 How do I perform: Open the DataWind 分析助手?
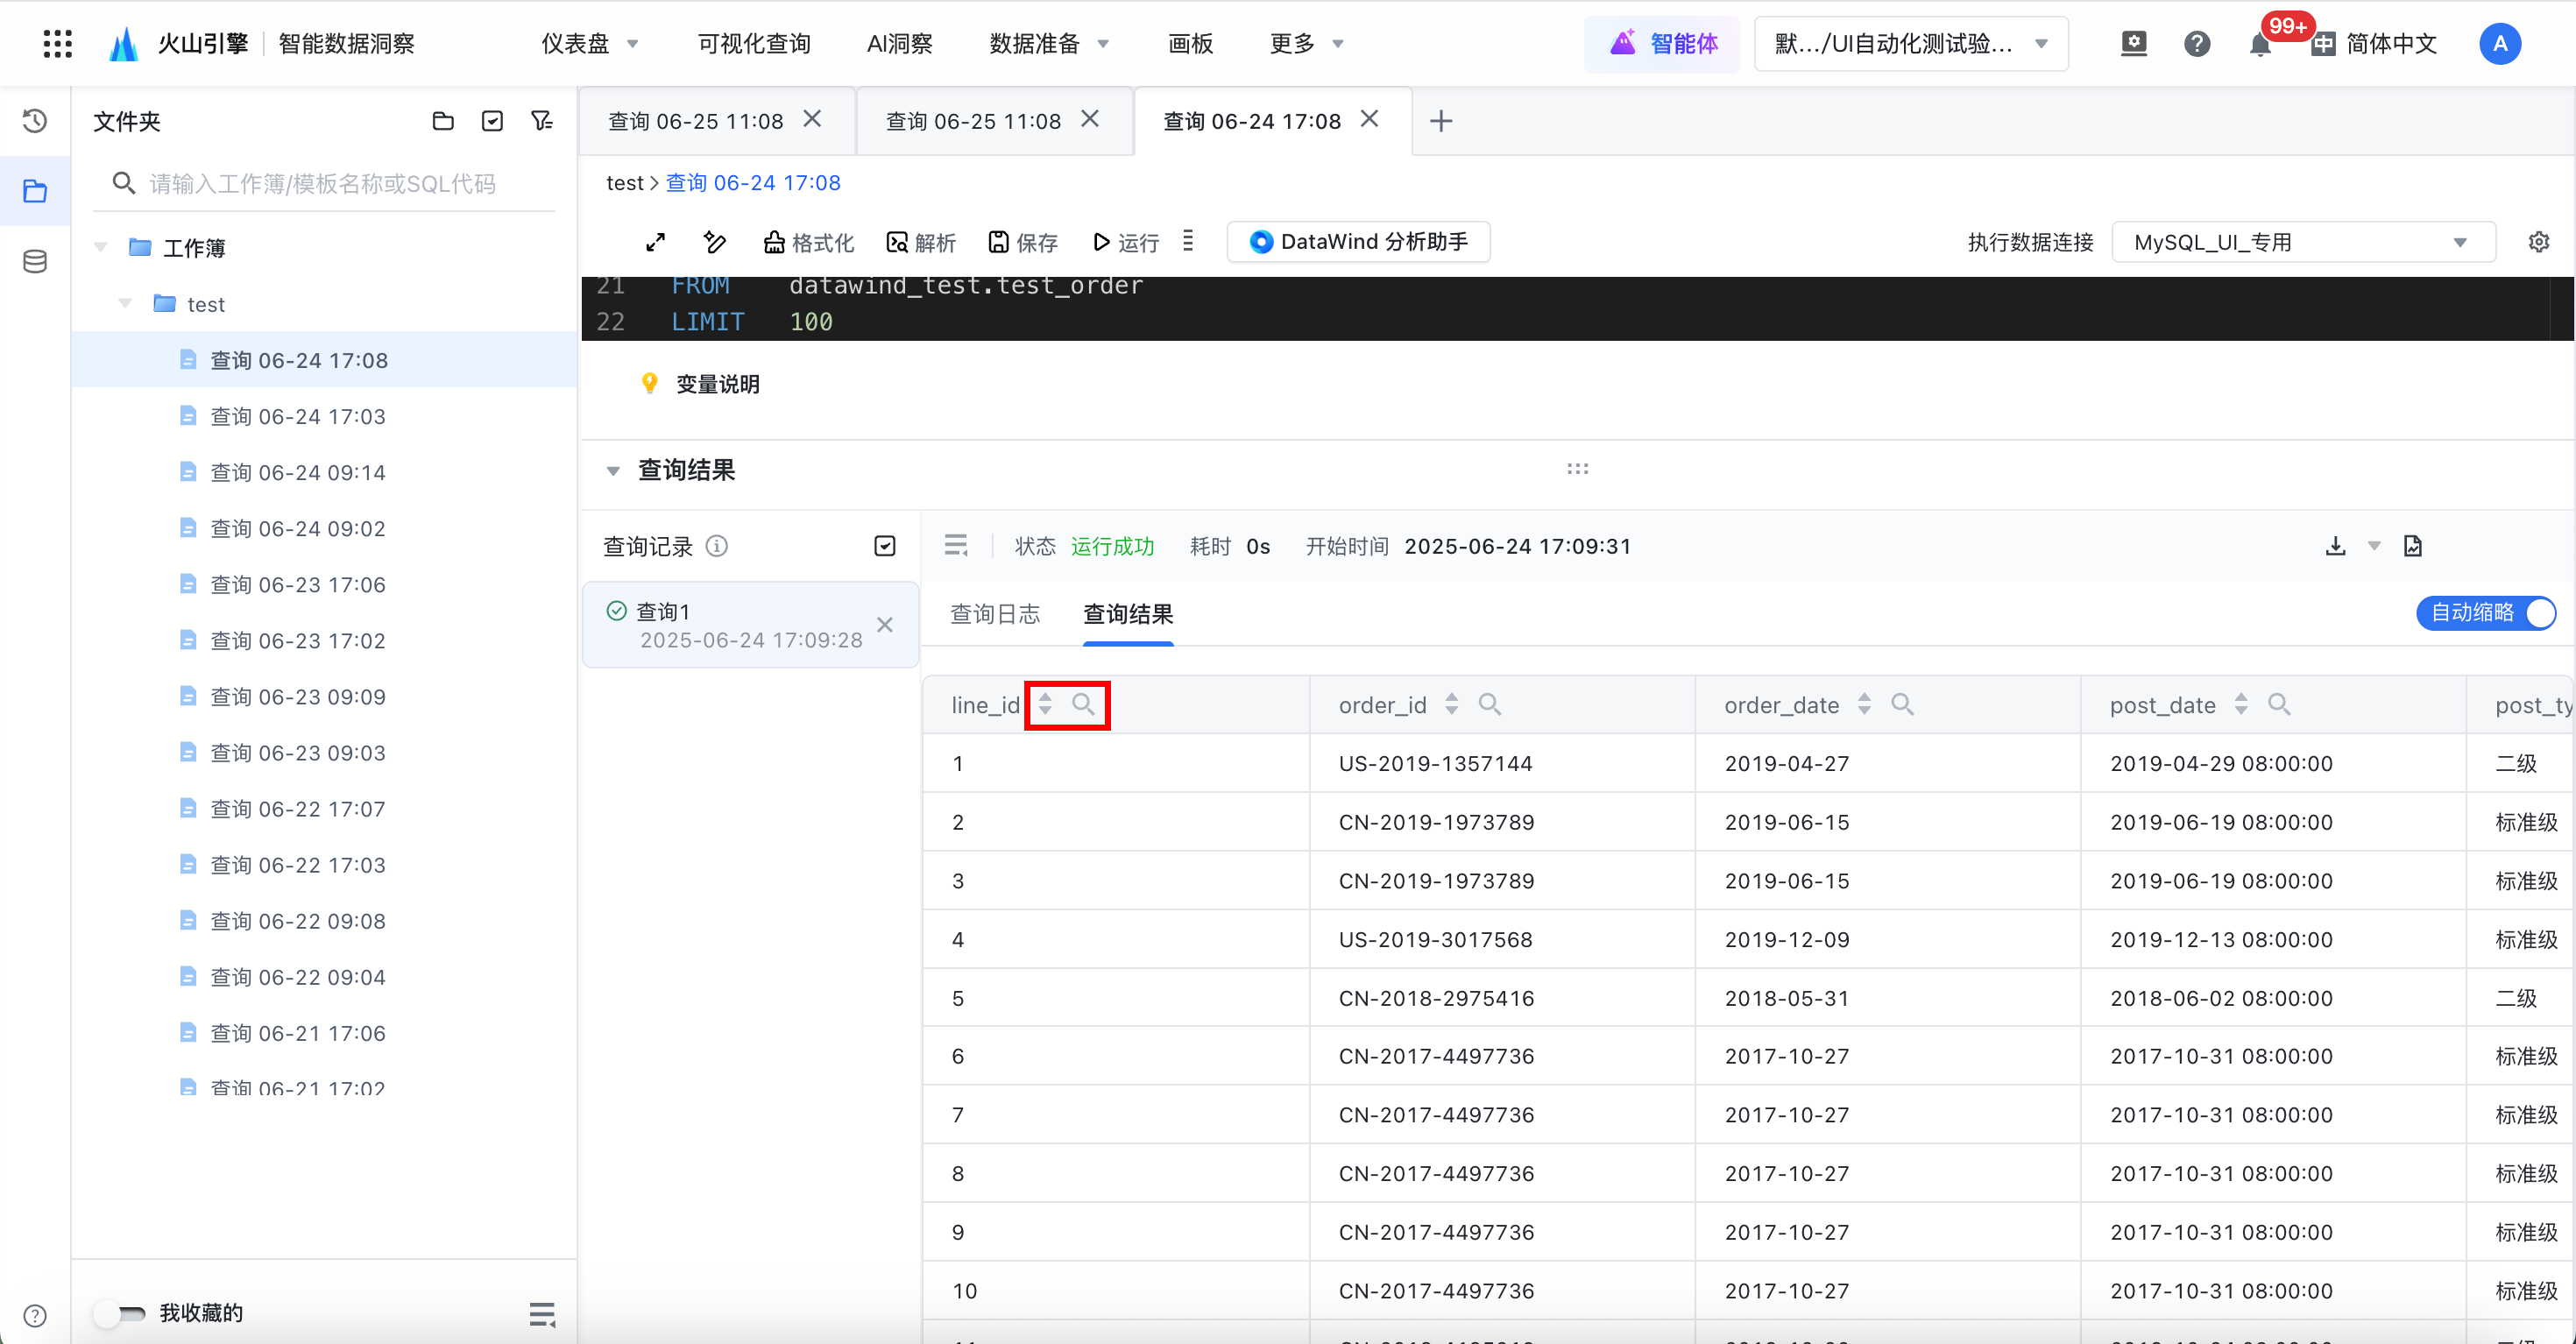tap(1358, 242)
